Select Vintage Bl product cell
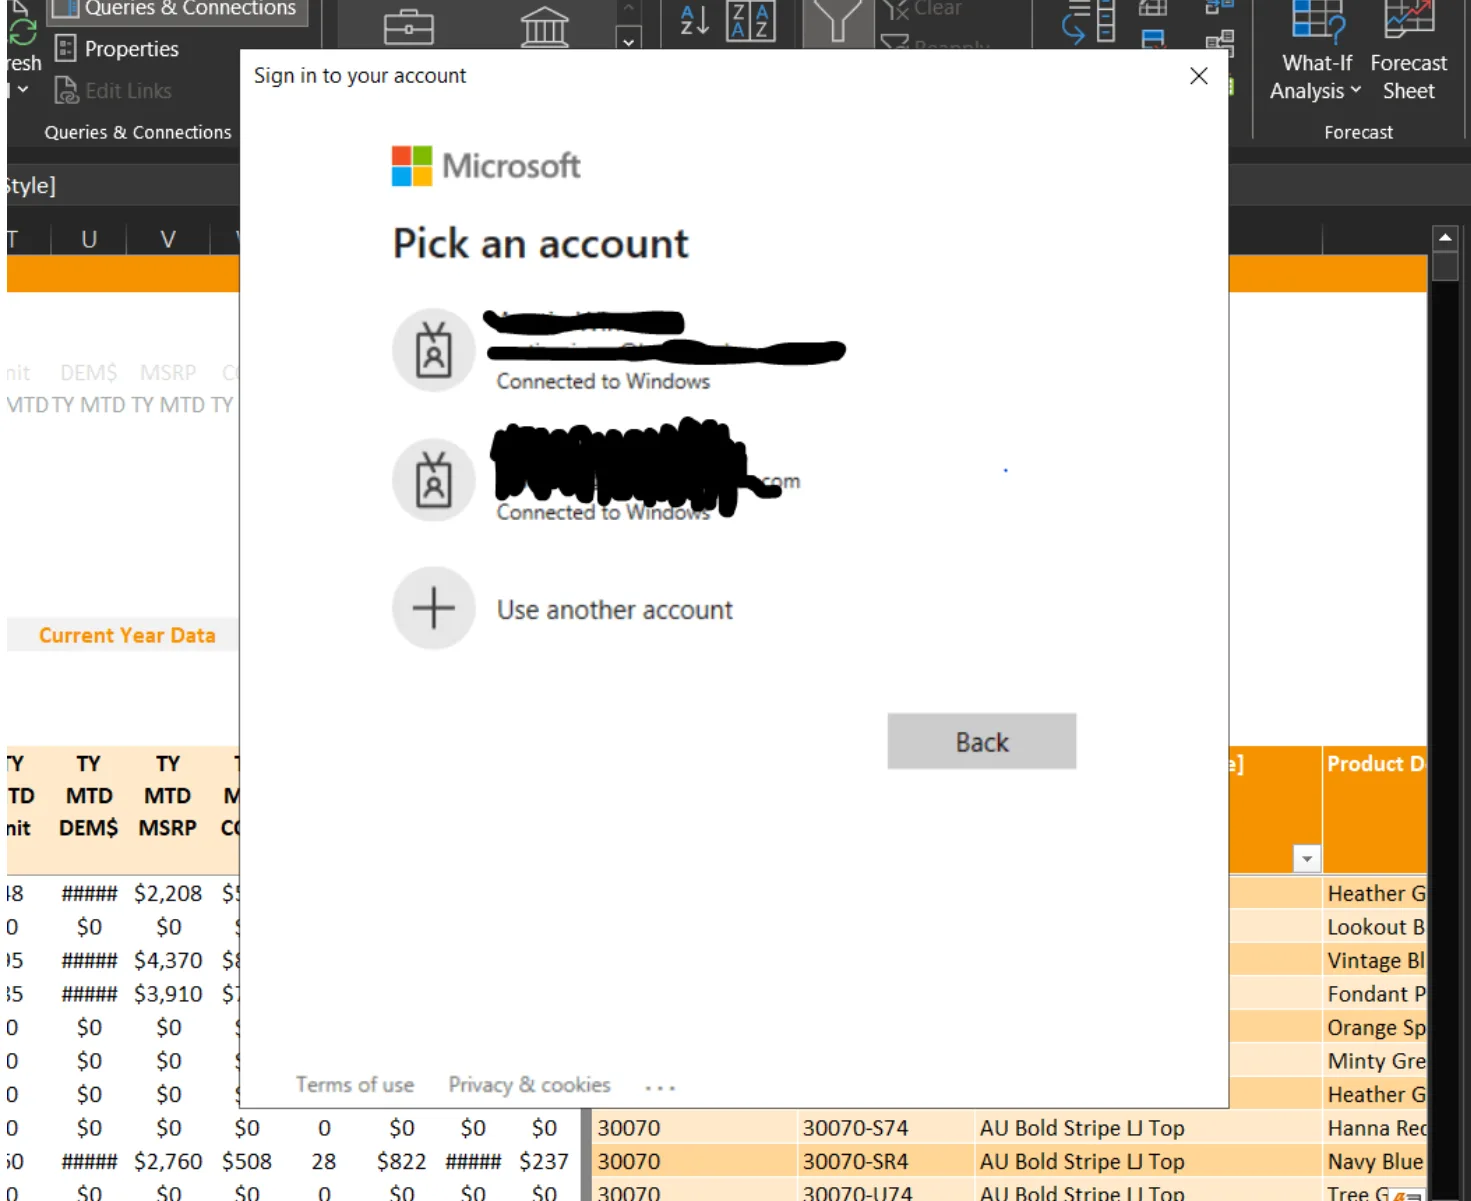The image size is (1471, 1201). [1375, 960]
